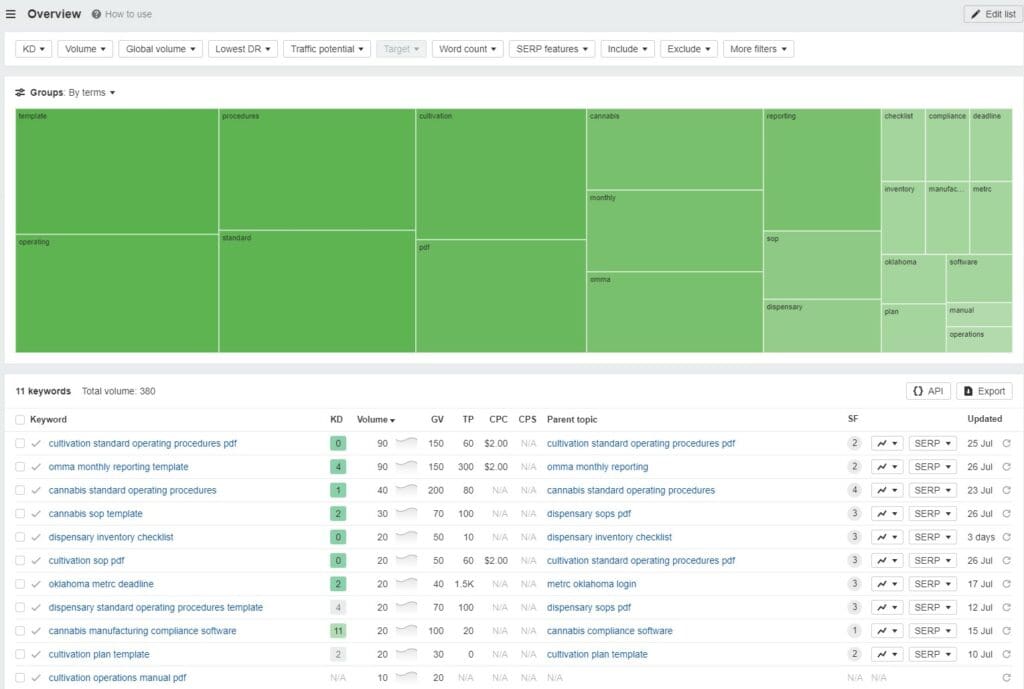Open the KD filter dropdown

coord(33,49)
